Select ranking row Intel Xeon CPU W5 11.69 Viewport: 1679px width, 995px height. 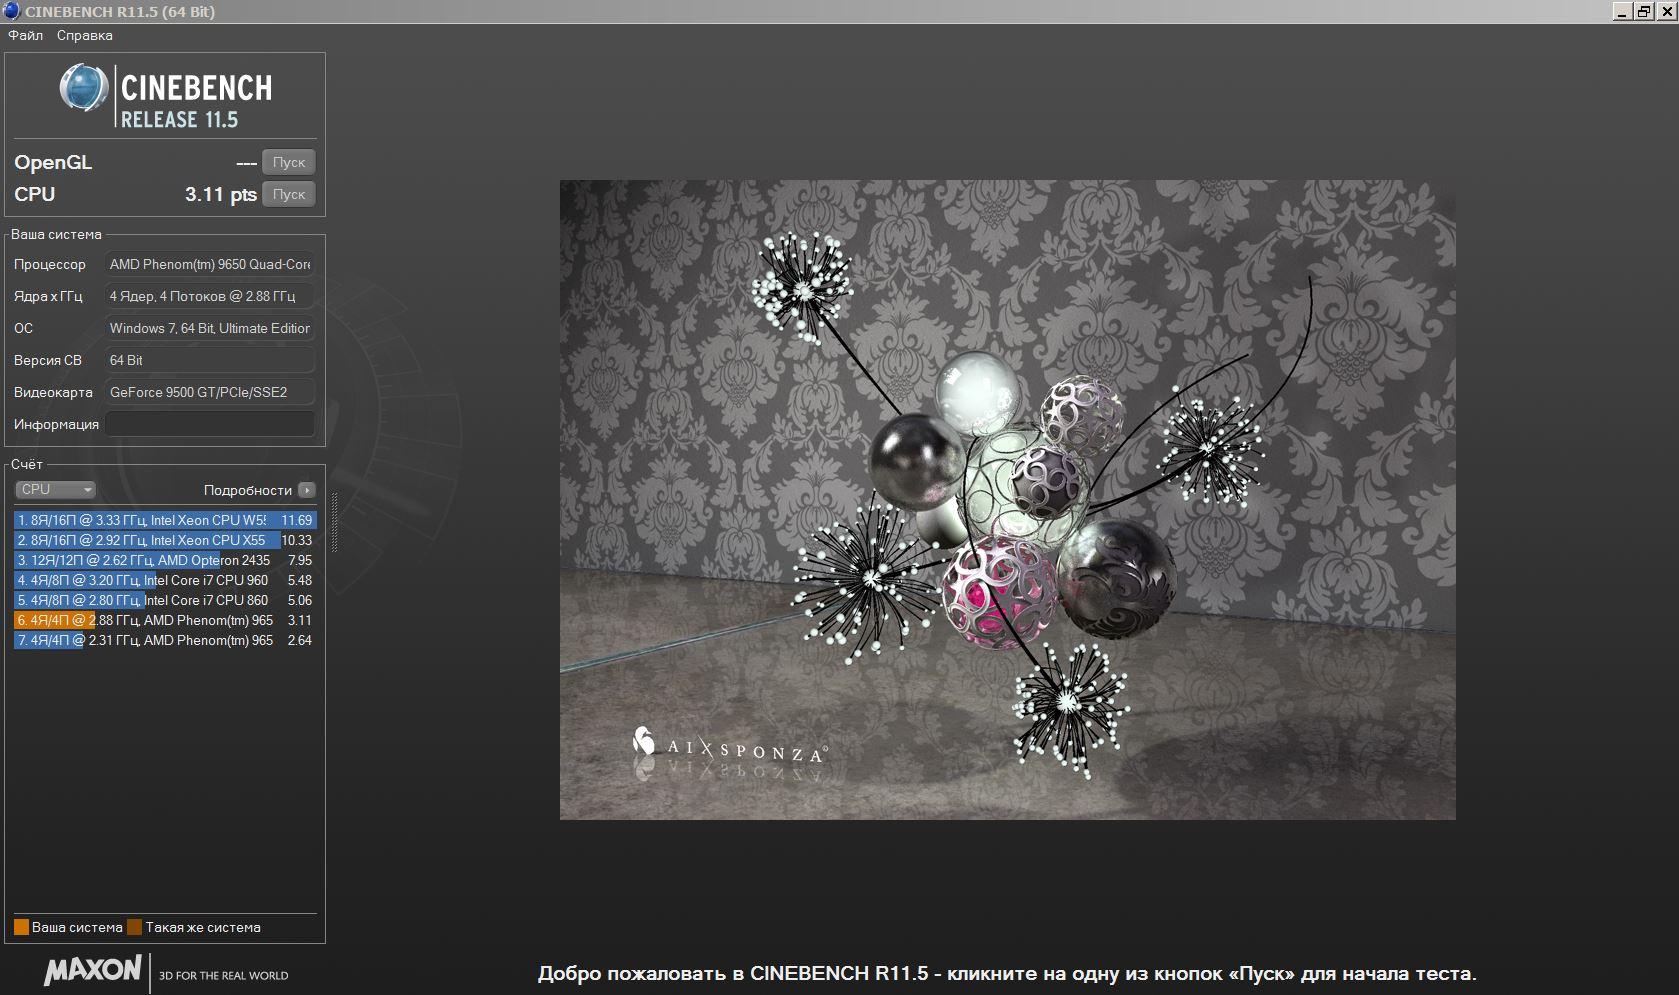pyautogui.click(x=165, y=520)
